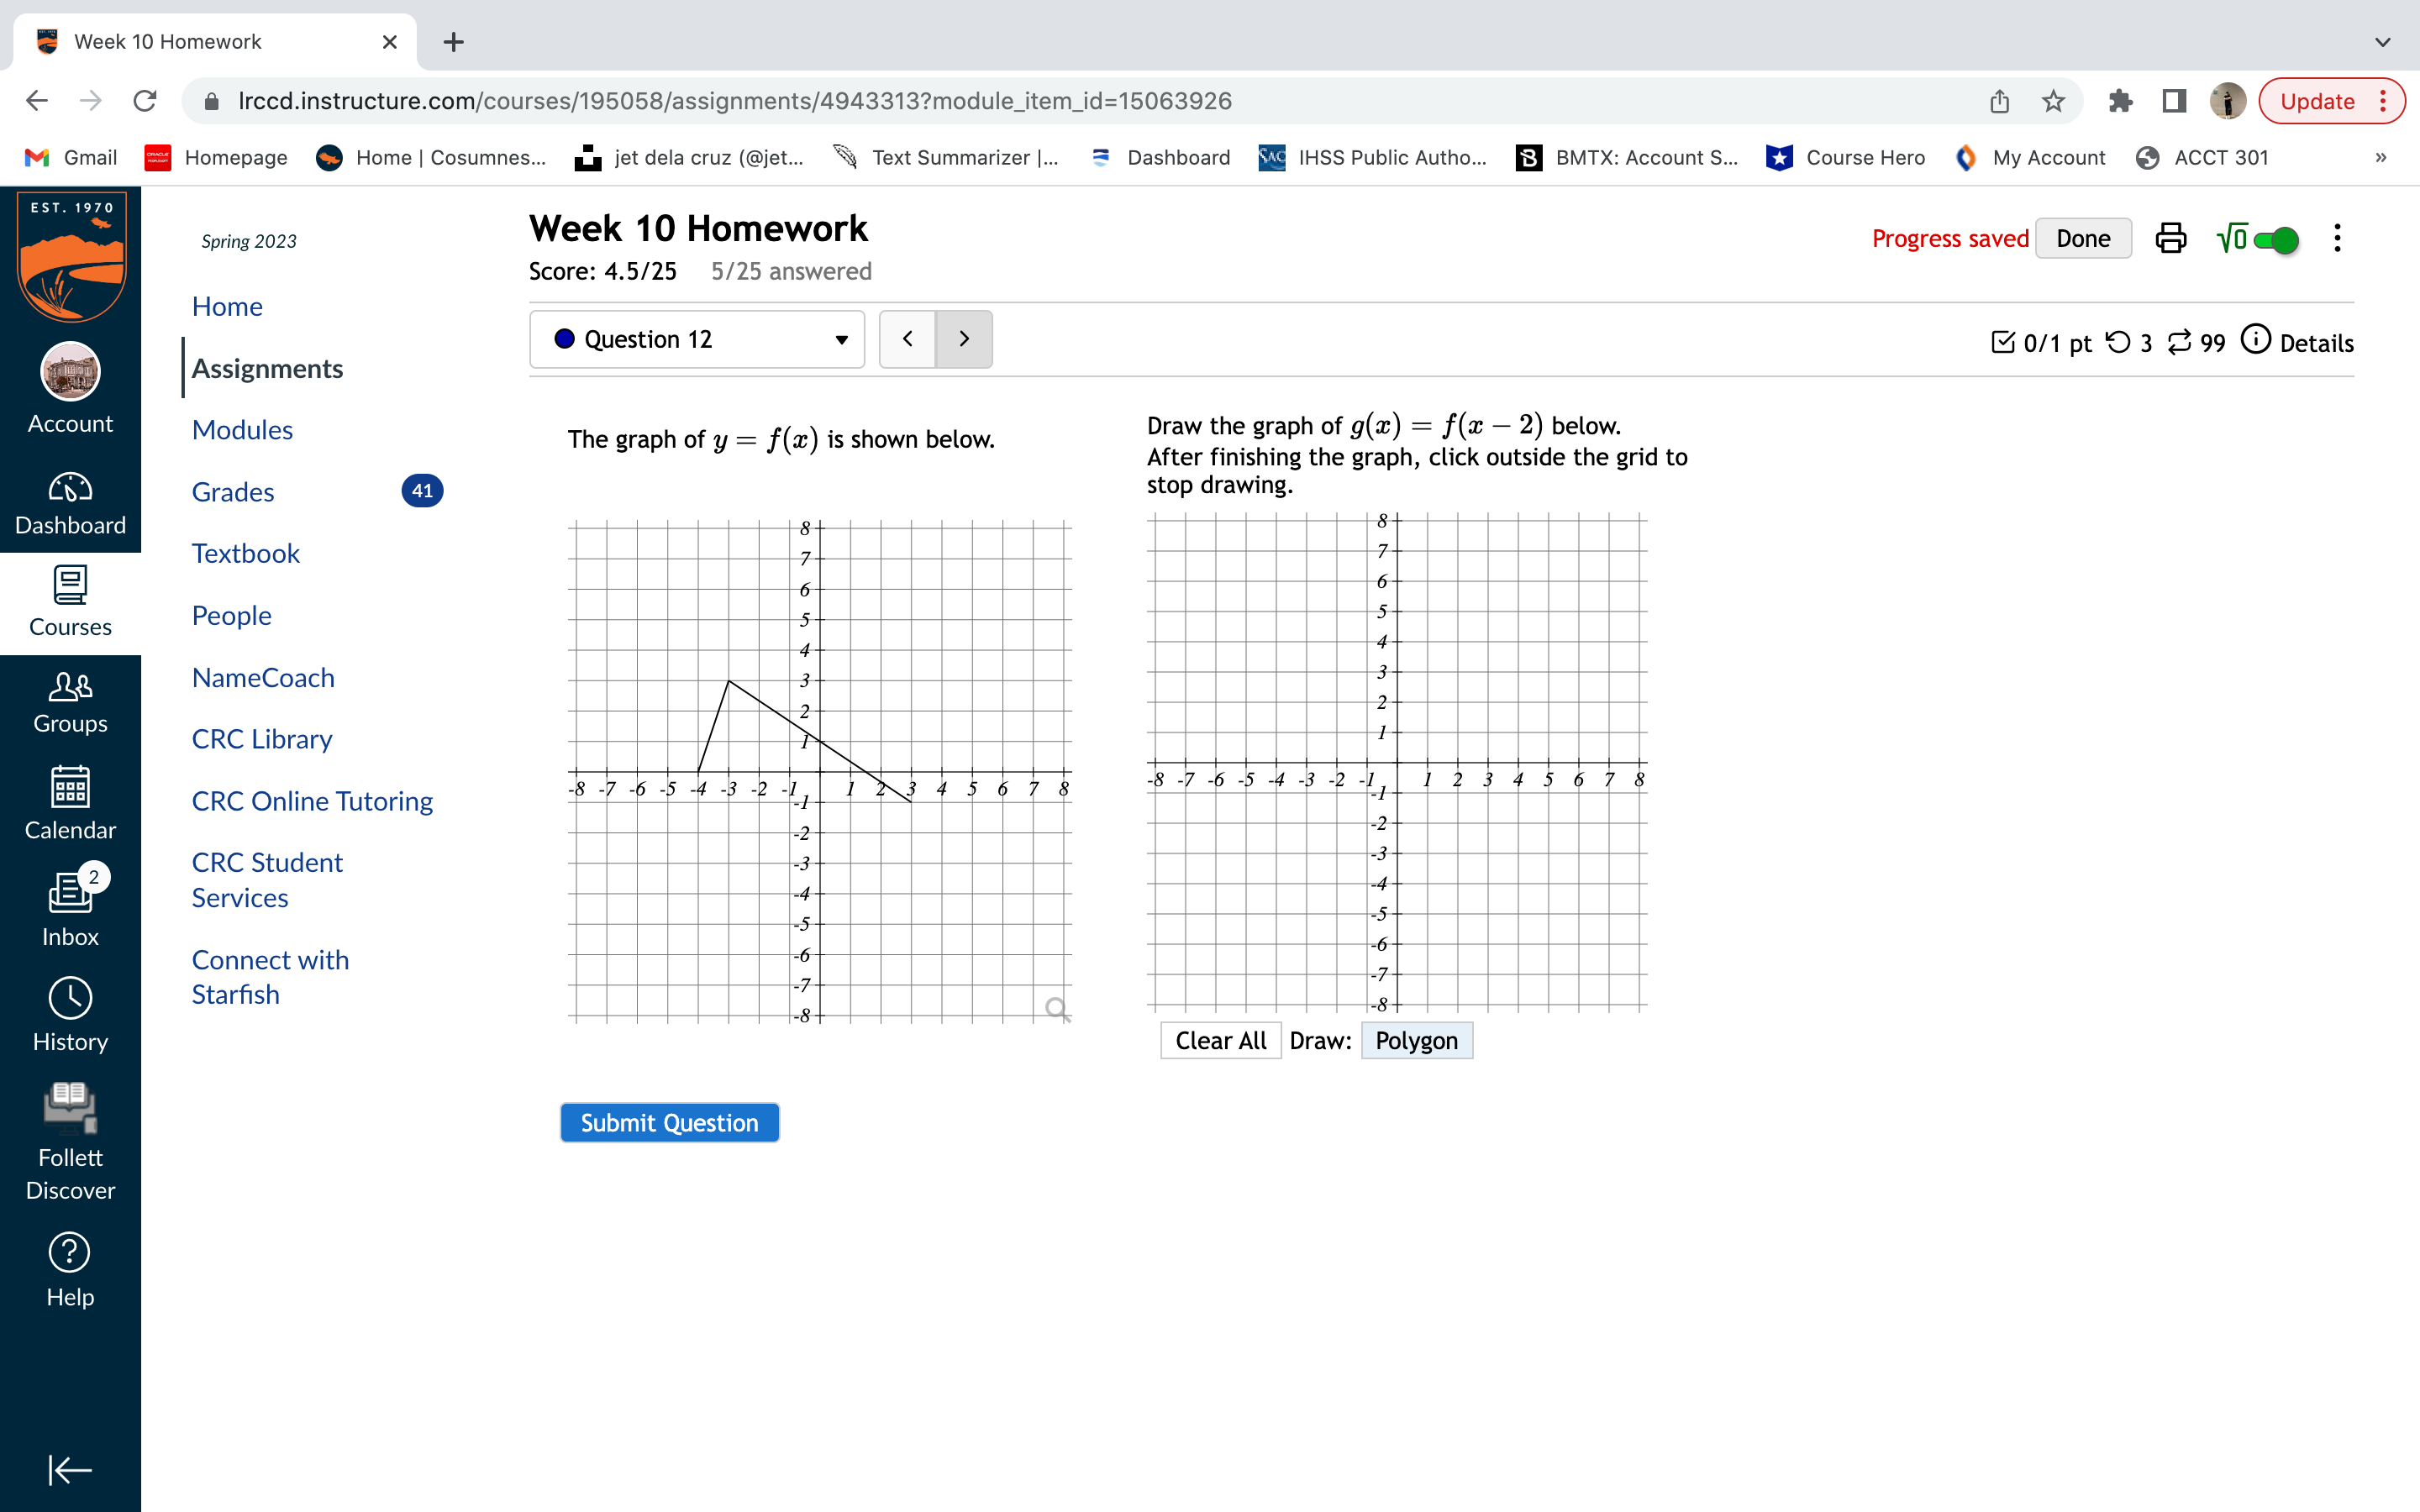The image size is (2420, 1512).
Task: Click the magnifier icon on the f(x) graph
Action: tap(1056, 1008)
